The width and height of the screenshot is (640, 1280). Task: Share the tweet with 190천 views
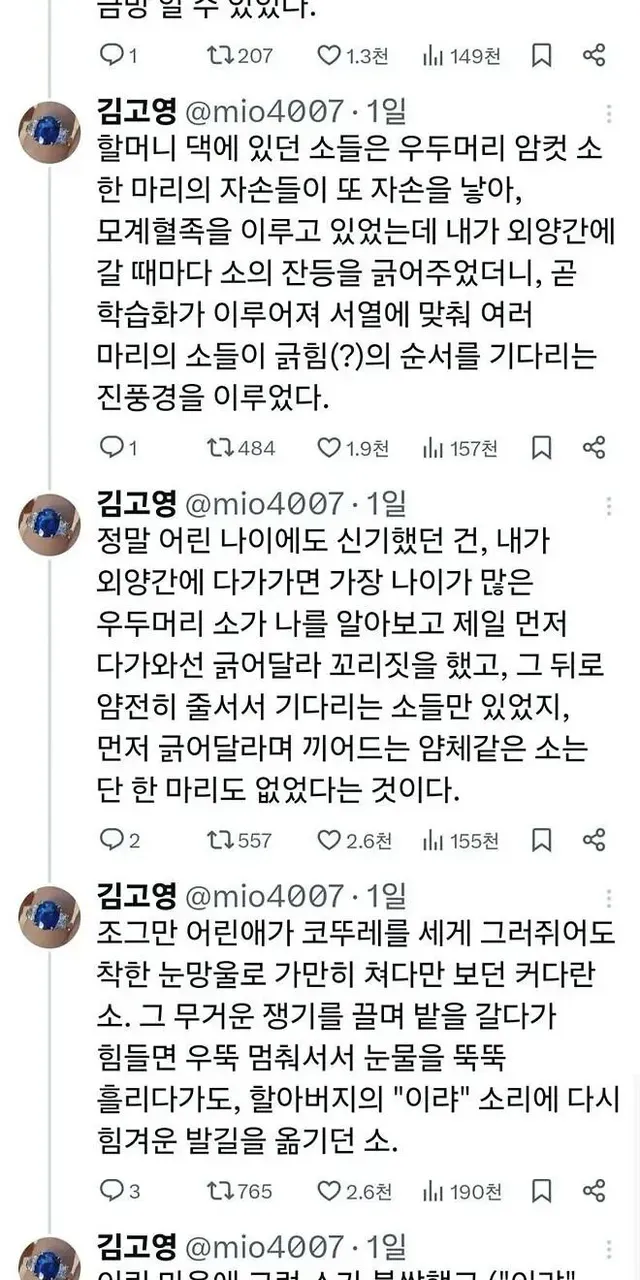(594, 1191)
